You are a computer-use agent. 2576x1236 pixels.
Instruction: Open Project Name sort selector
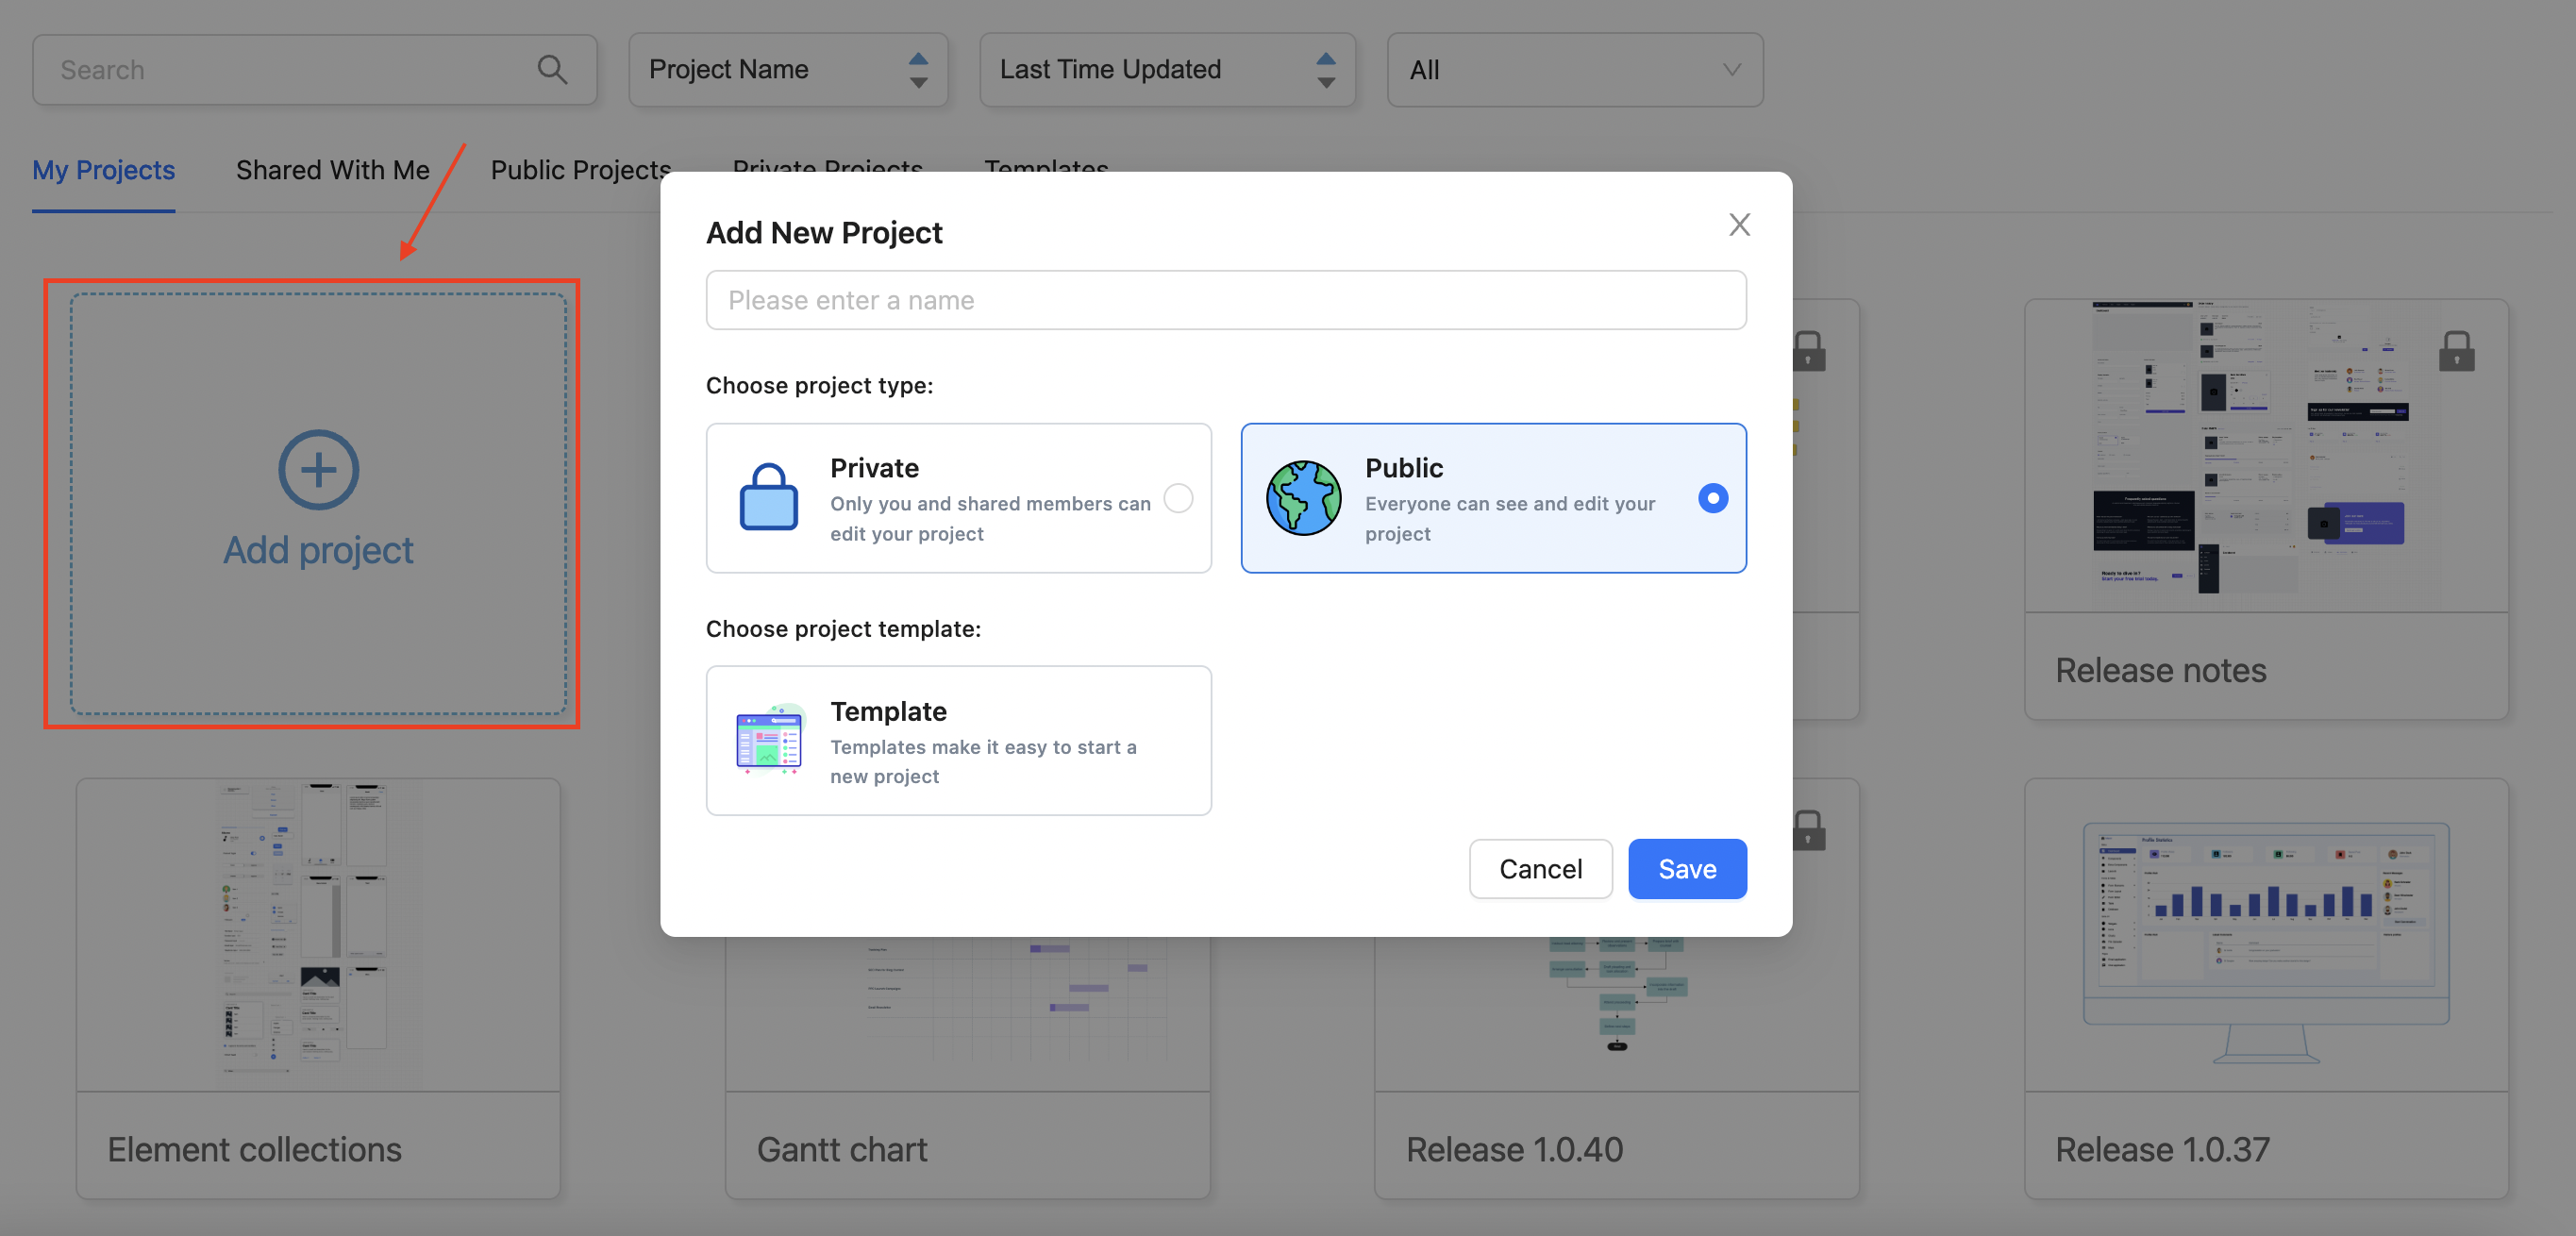(760, 69)
